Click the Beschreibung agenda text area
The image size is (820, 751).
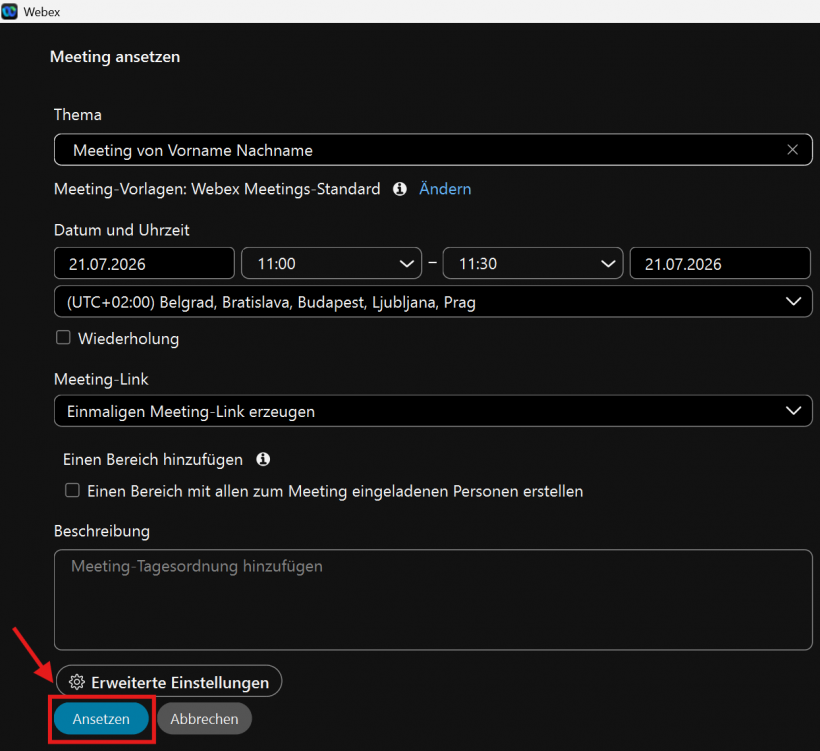click(x=433, y=600)
